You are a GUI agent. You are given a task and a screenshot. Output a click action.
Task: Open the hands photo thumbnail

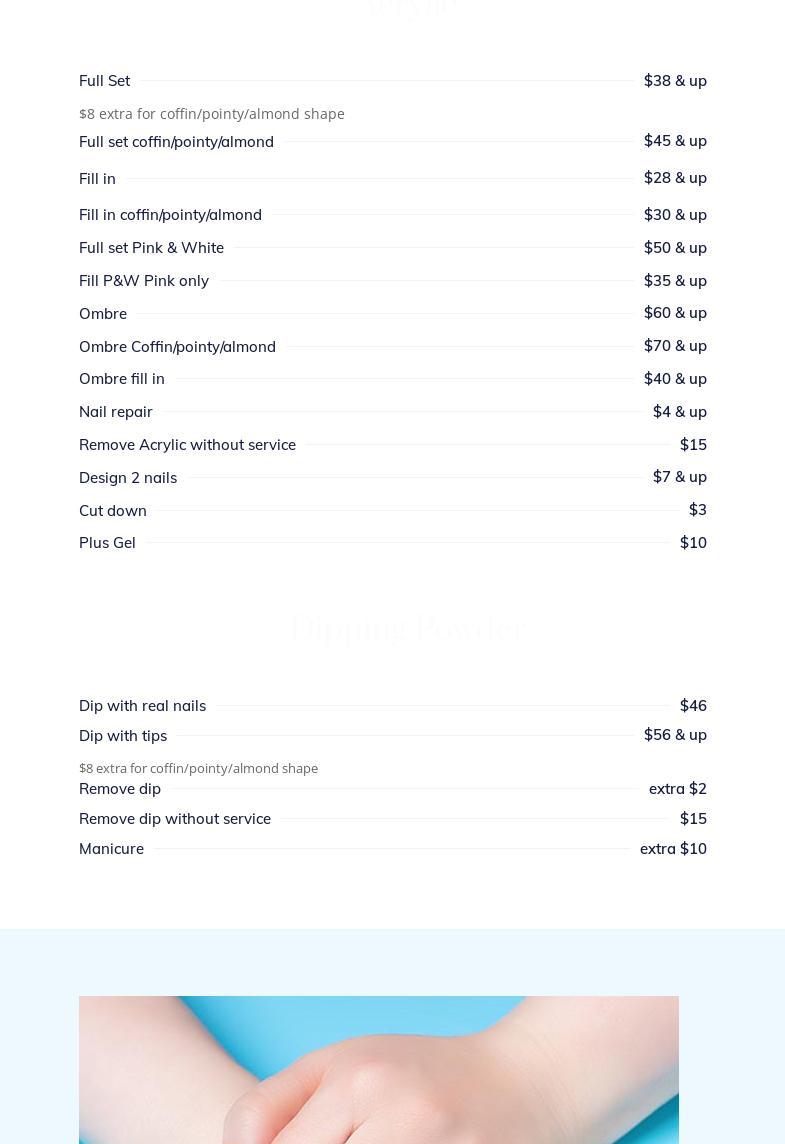[379, 1070]
